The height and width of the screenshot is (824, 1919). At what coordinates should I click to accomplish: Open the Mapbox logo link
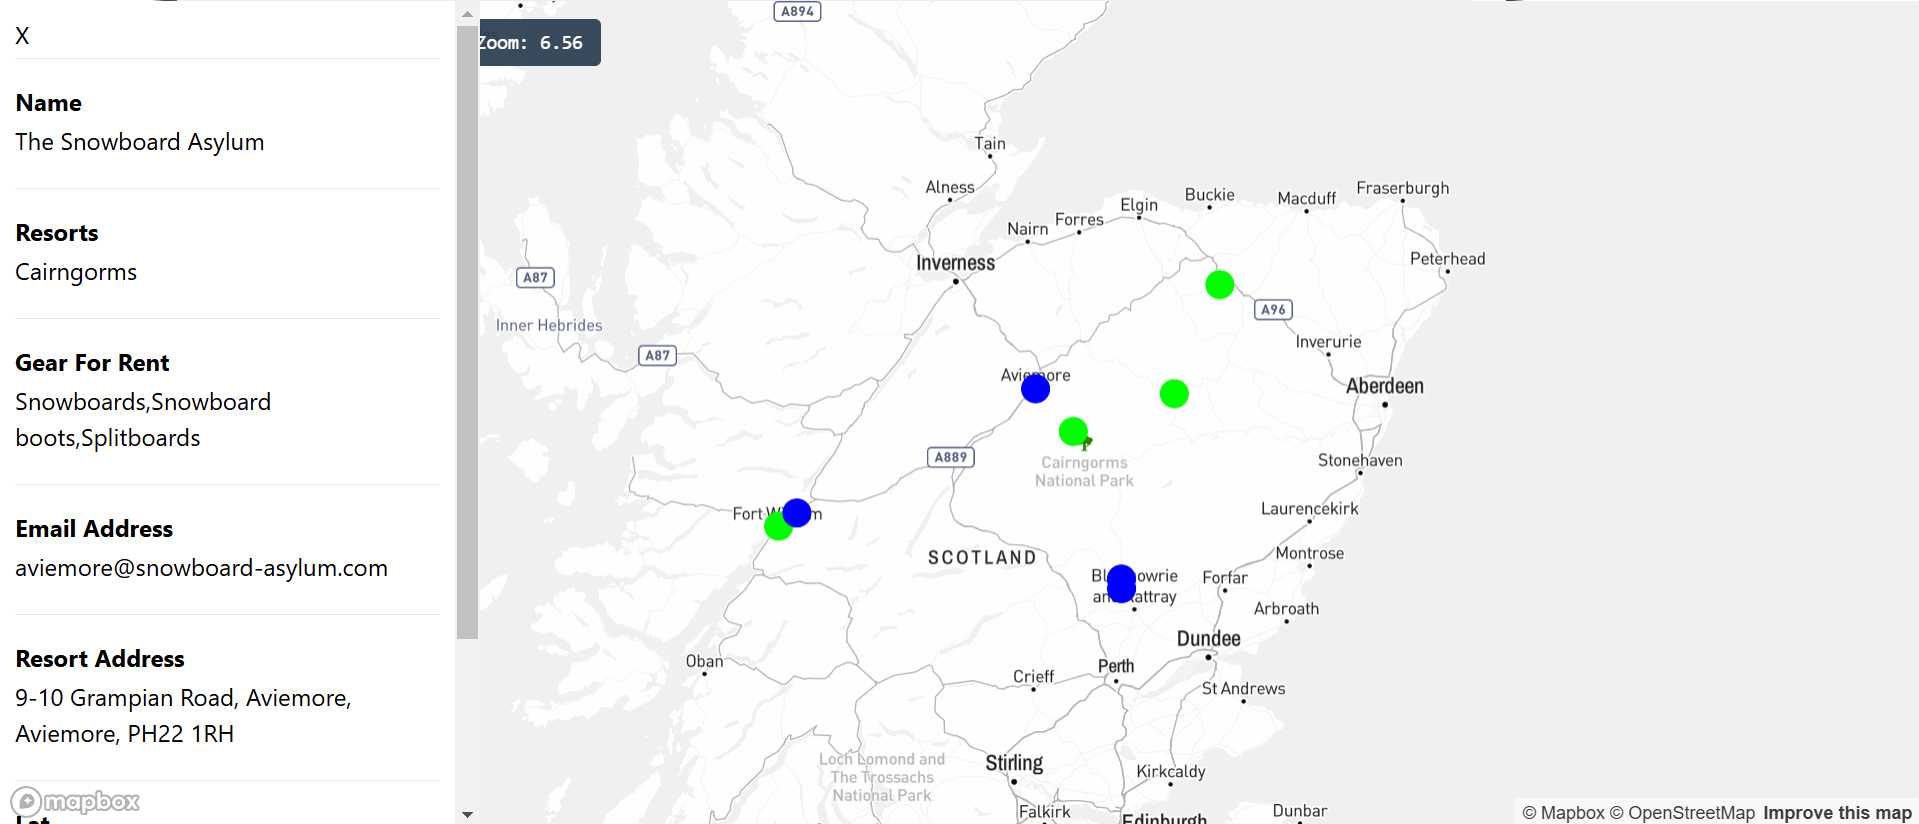tap(75, 801)
